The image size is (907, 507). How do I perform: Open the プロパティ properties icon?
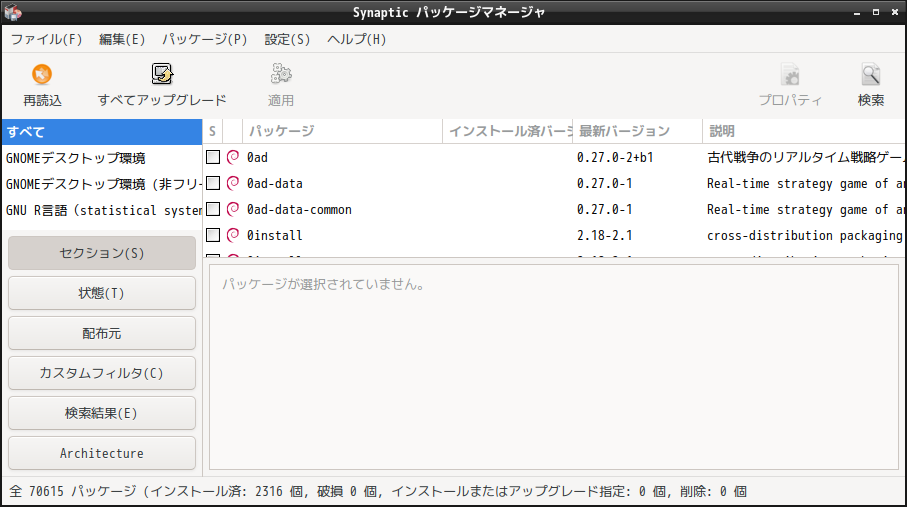(790, 74)
